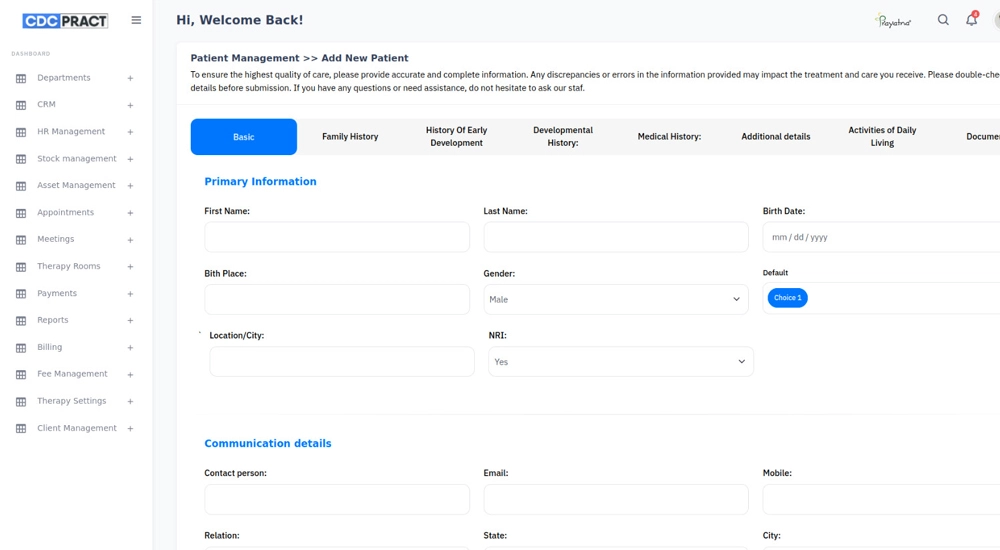Click the Prayatna logo in header
This screenshot has height=550, width=1000.
[x=893, y=21]
